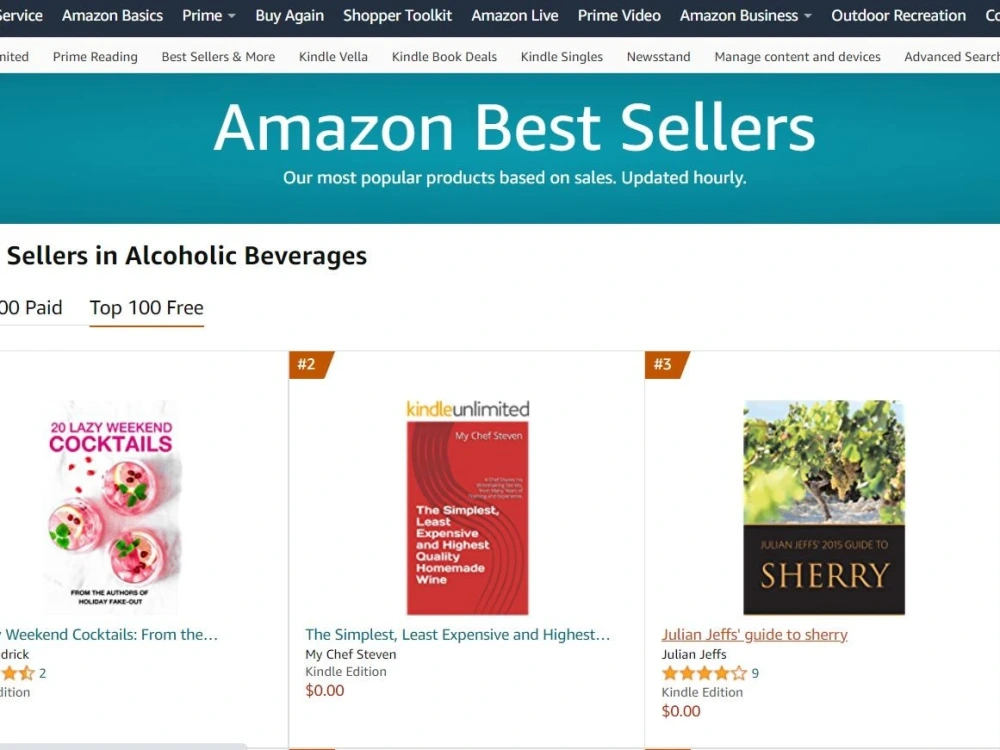Click the #3 rank badge
This screenshot has width=1000, height=750.
(666, 364)
